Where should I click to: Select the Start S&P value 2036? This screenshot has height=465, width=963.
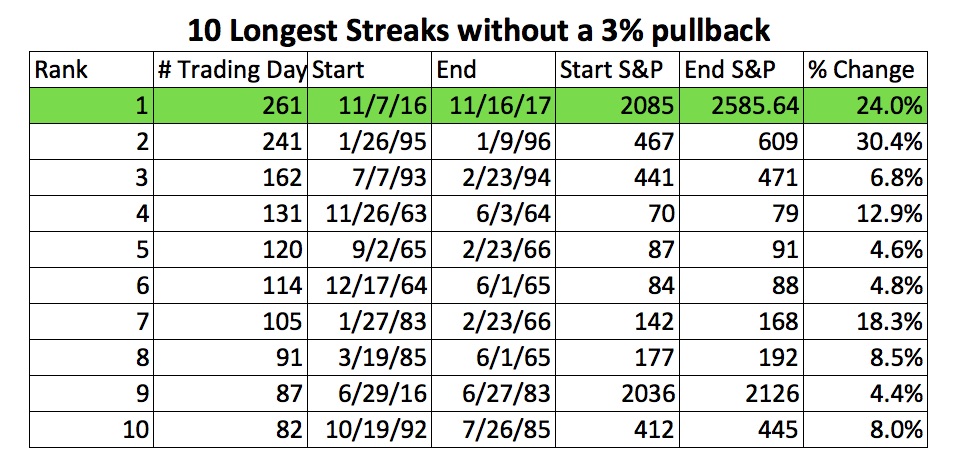tap(618, 393)
